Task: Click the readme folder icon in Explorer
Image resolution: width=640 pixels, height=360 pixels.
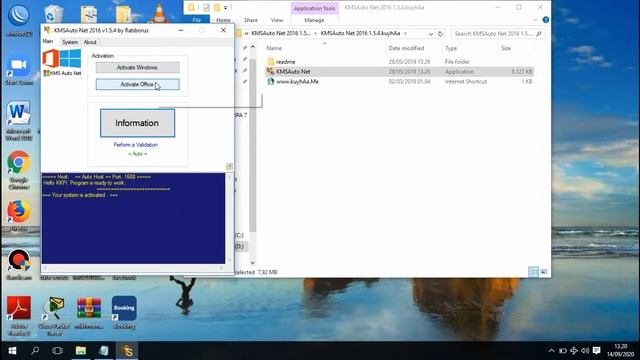Action: pyautogui.click(x=270, y=62)
